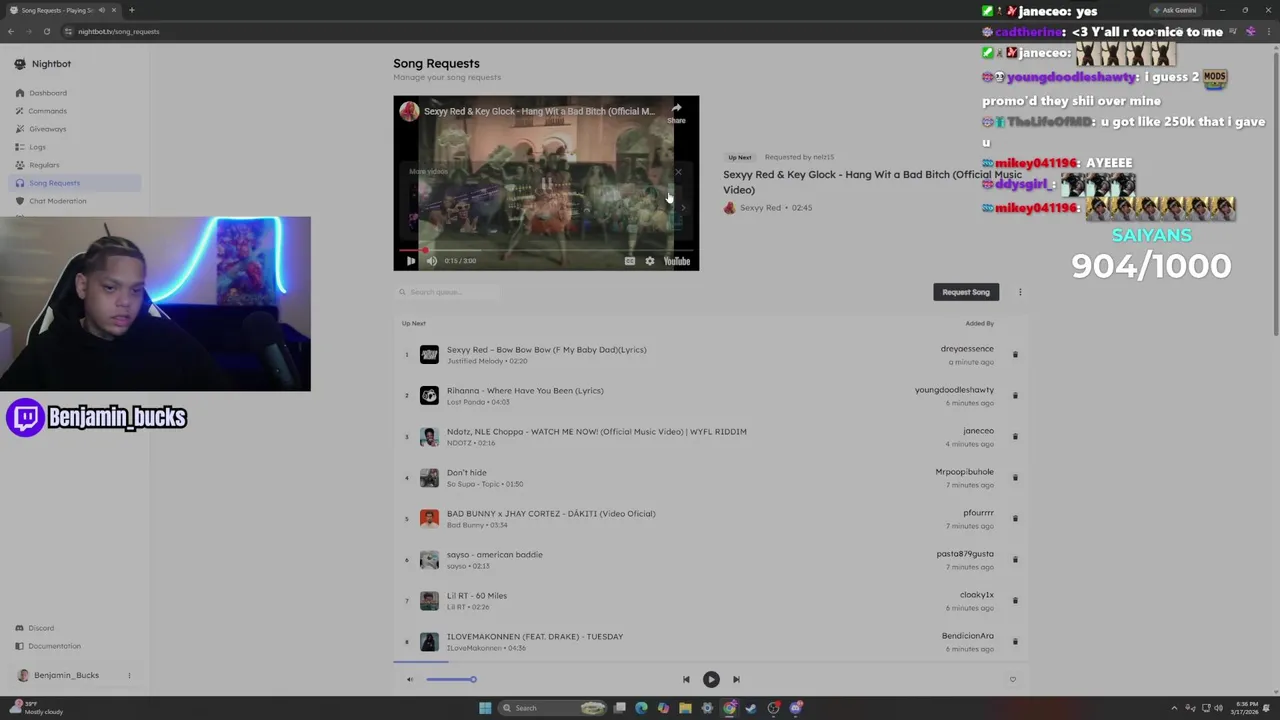Open the Windows Start menu
Screen dimensions: 1280x720
485,708
